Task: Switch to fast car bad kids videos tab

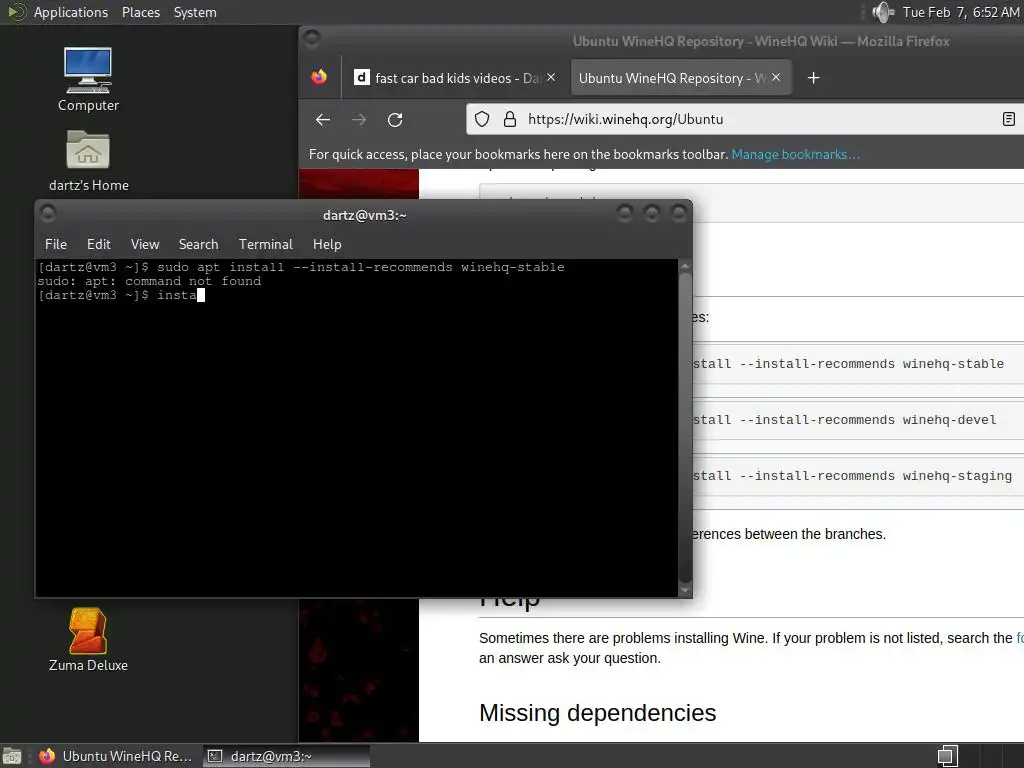Action: pos(456,78)
